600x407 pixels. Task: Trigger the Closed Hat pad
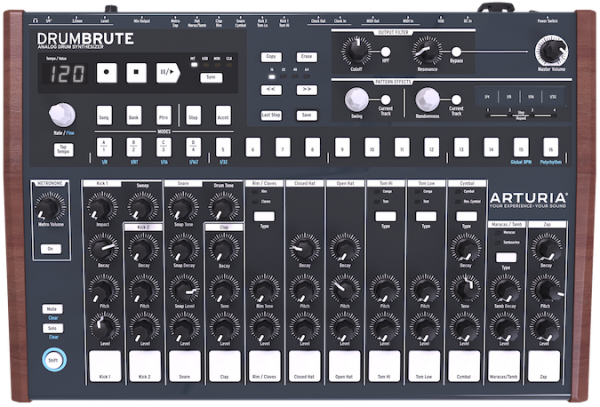tap(304, 366)
